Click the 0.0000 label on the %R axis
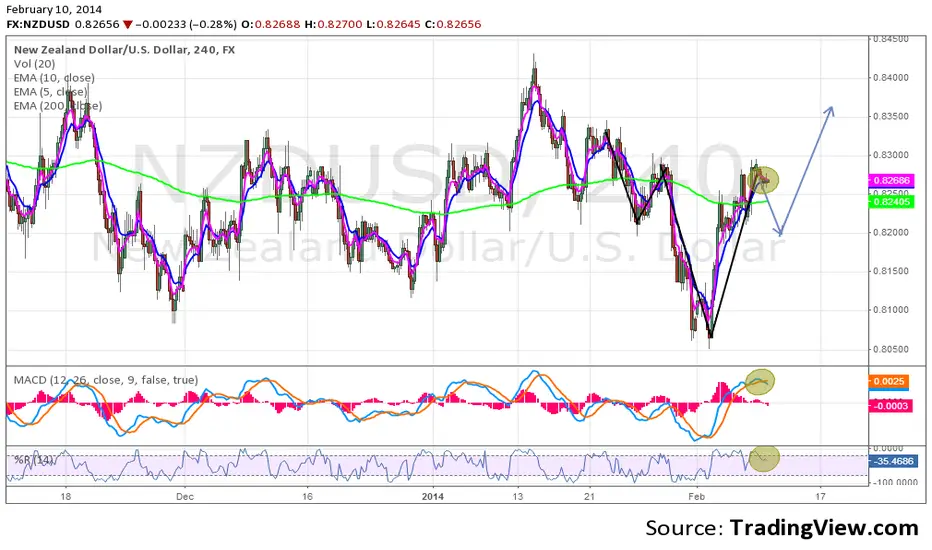Viewport: 932px width, 550px height. (887, 448)
